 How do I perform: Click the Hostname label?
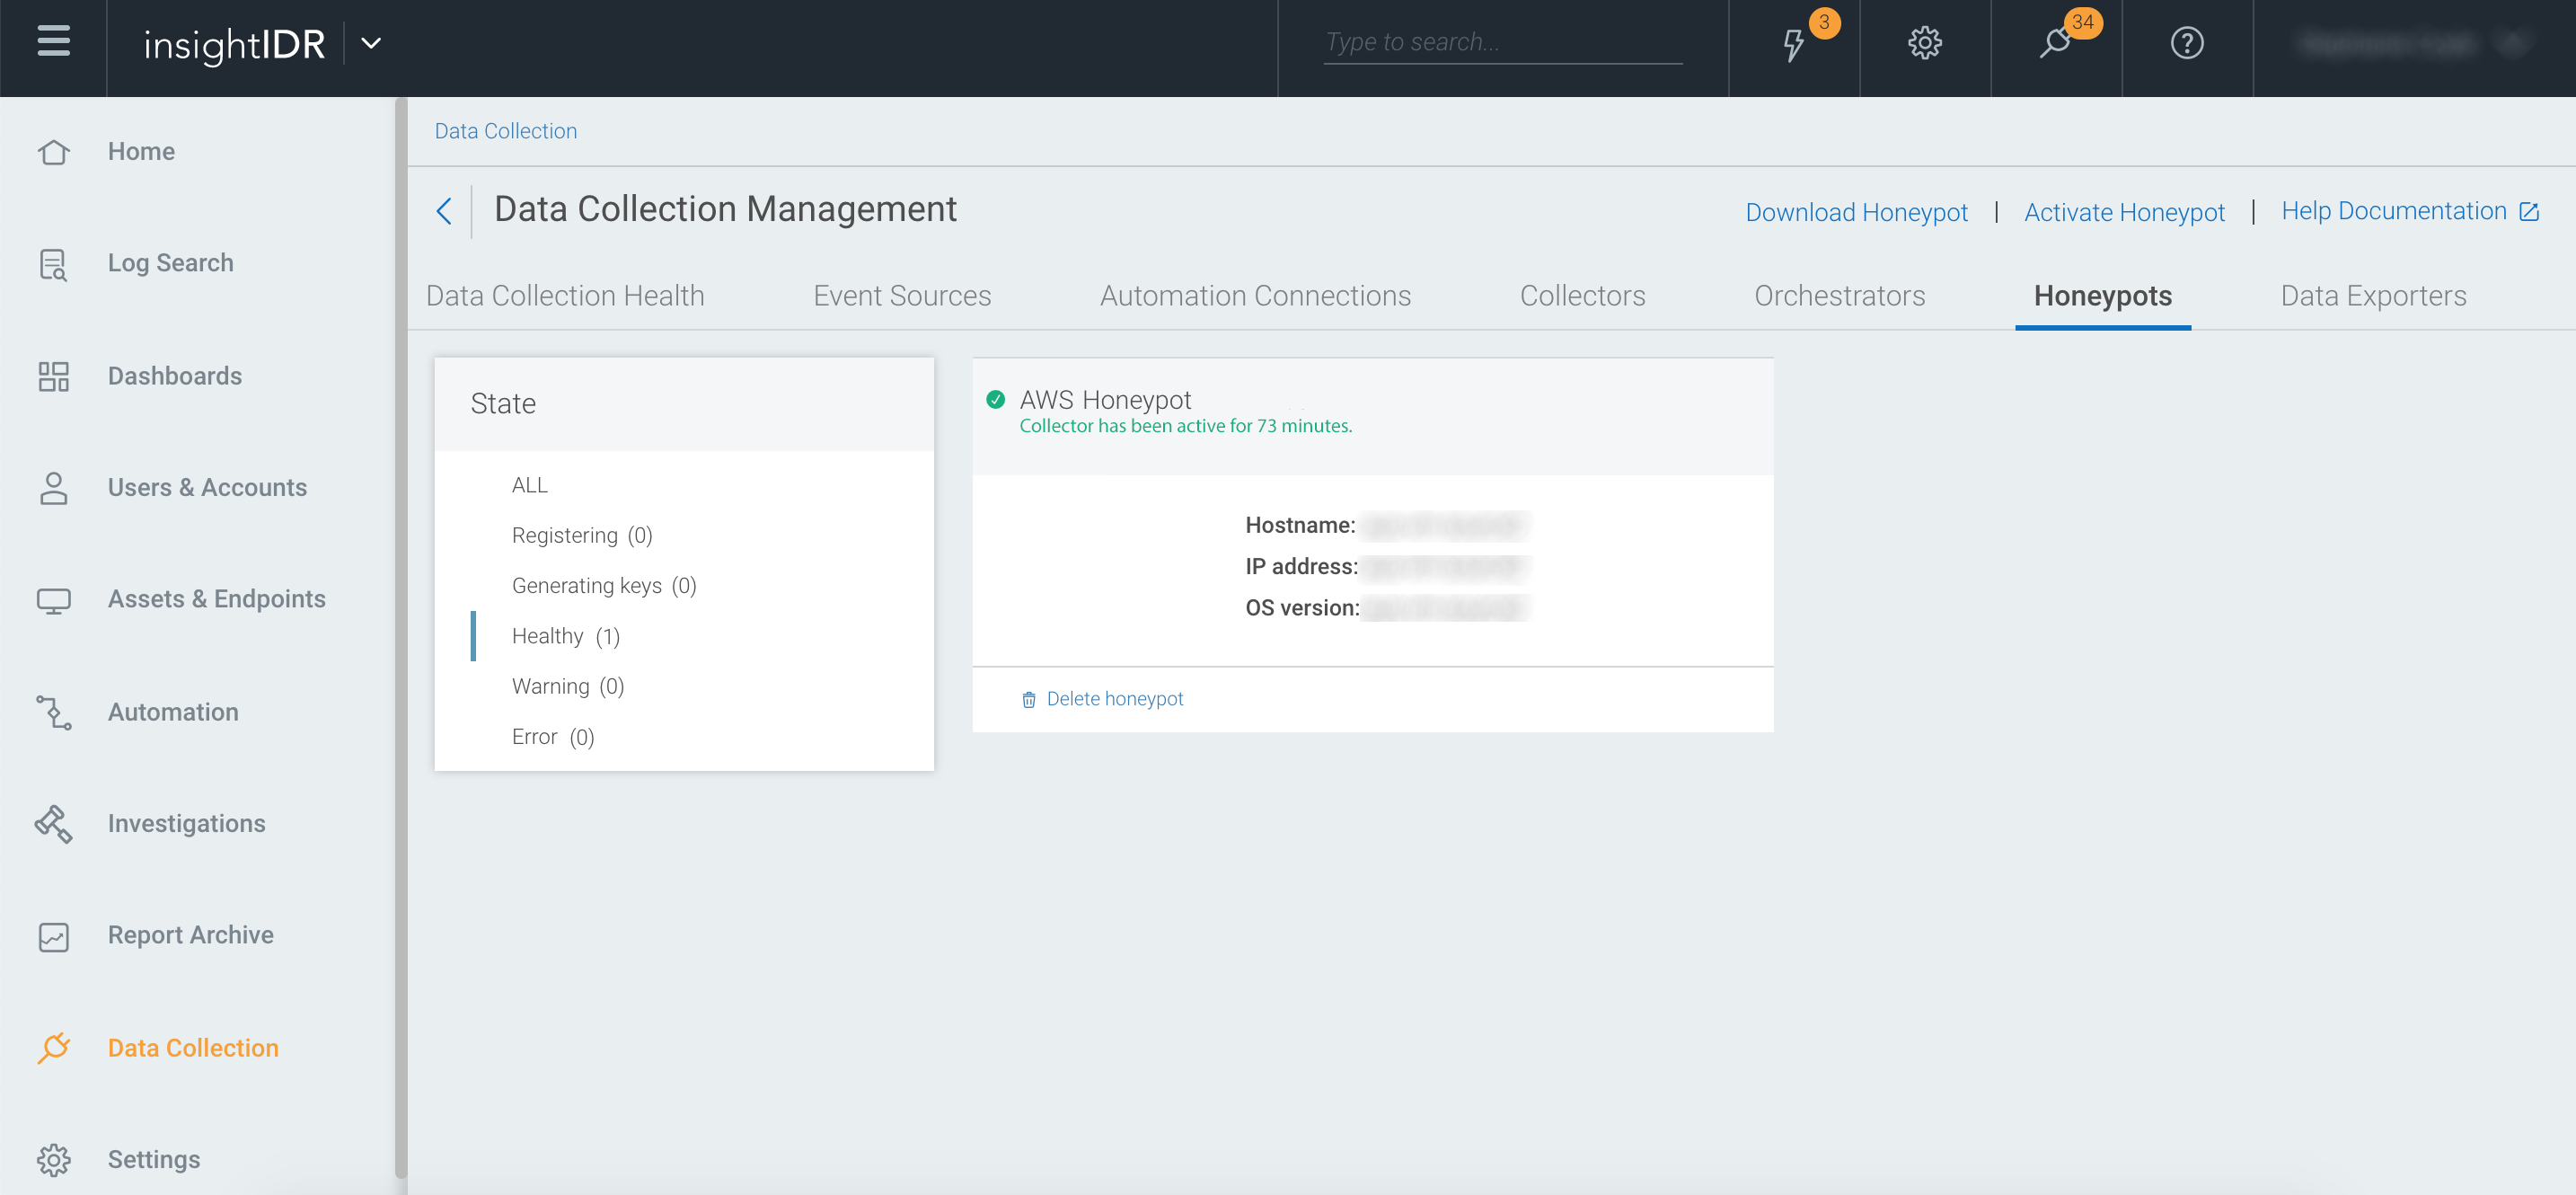(x=1300, y=525)
